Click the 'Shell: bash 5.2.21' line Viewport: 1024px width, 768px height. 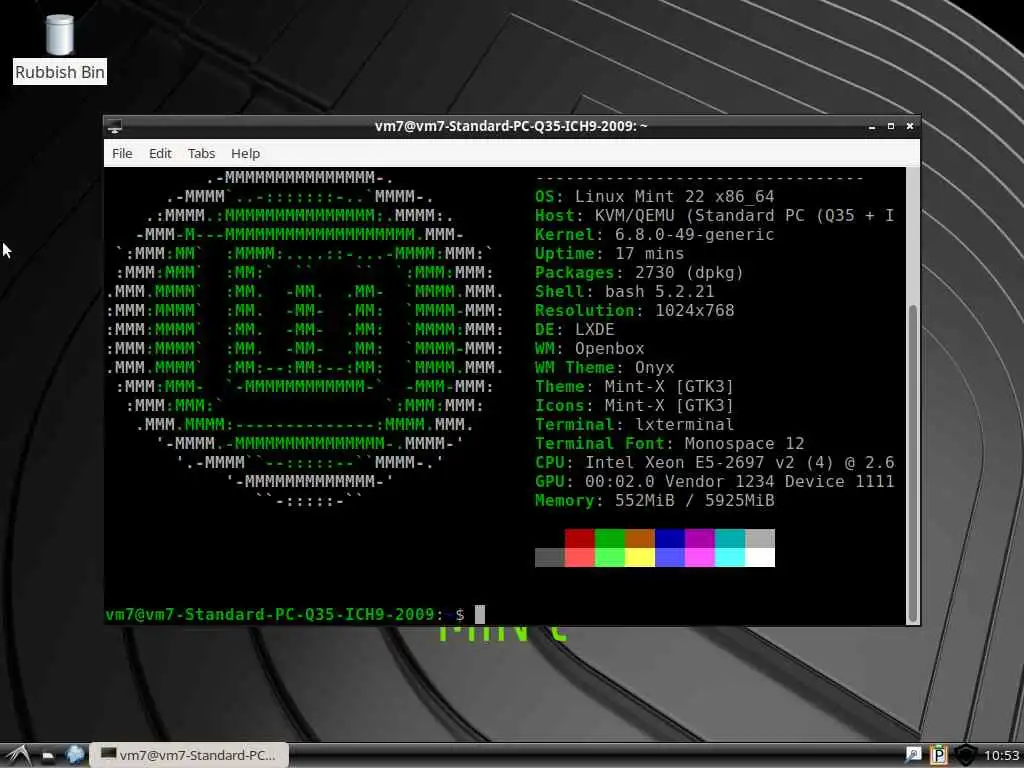624,291
